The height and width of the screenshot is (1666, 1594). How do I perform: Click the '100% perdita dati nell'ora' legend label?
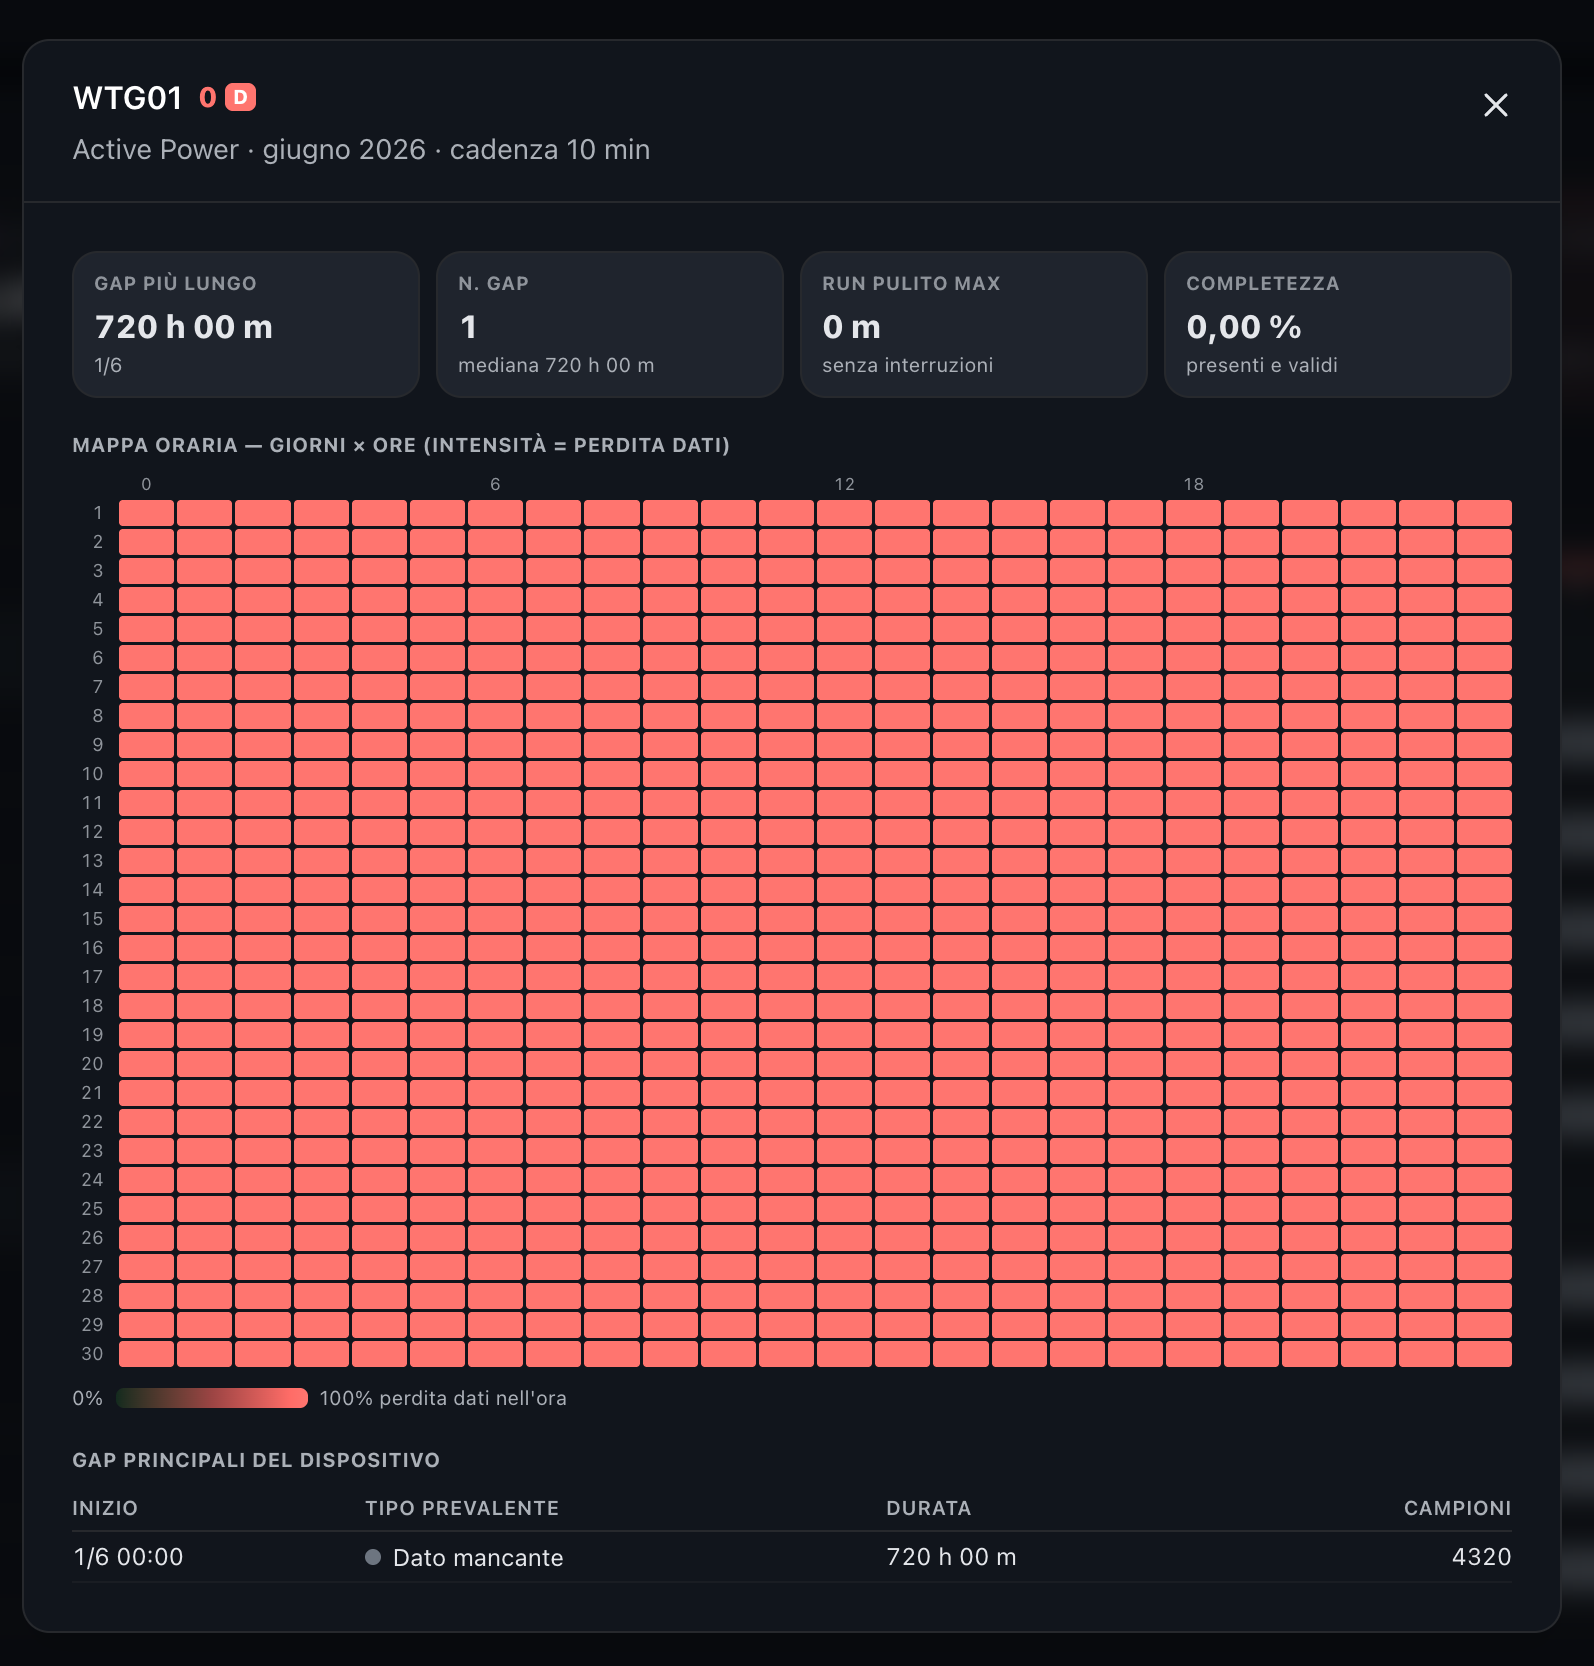coord(443,1398)
